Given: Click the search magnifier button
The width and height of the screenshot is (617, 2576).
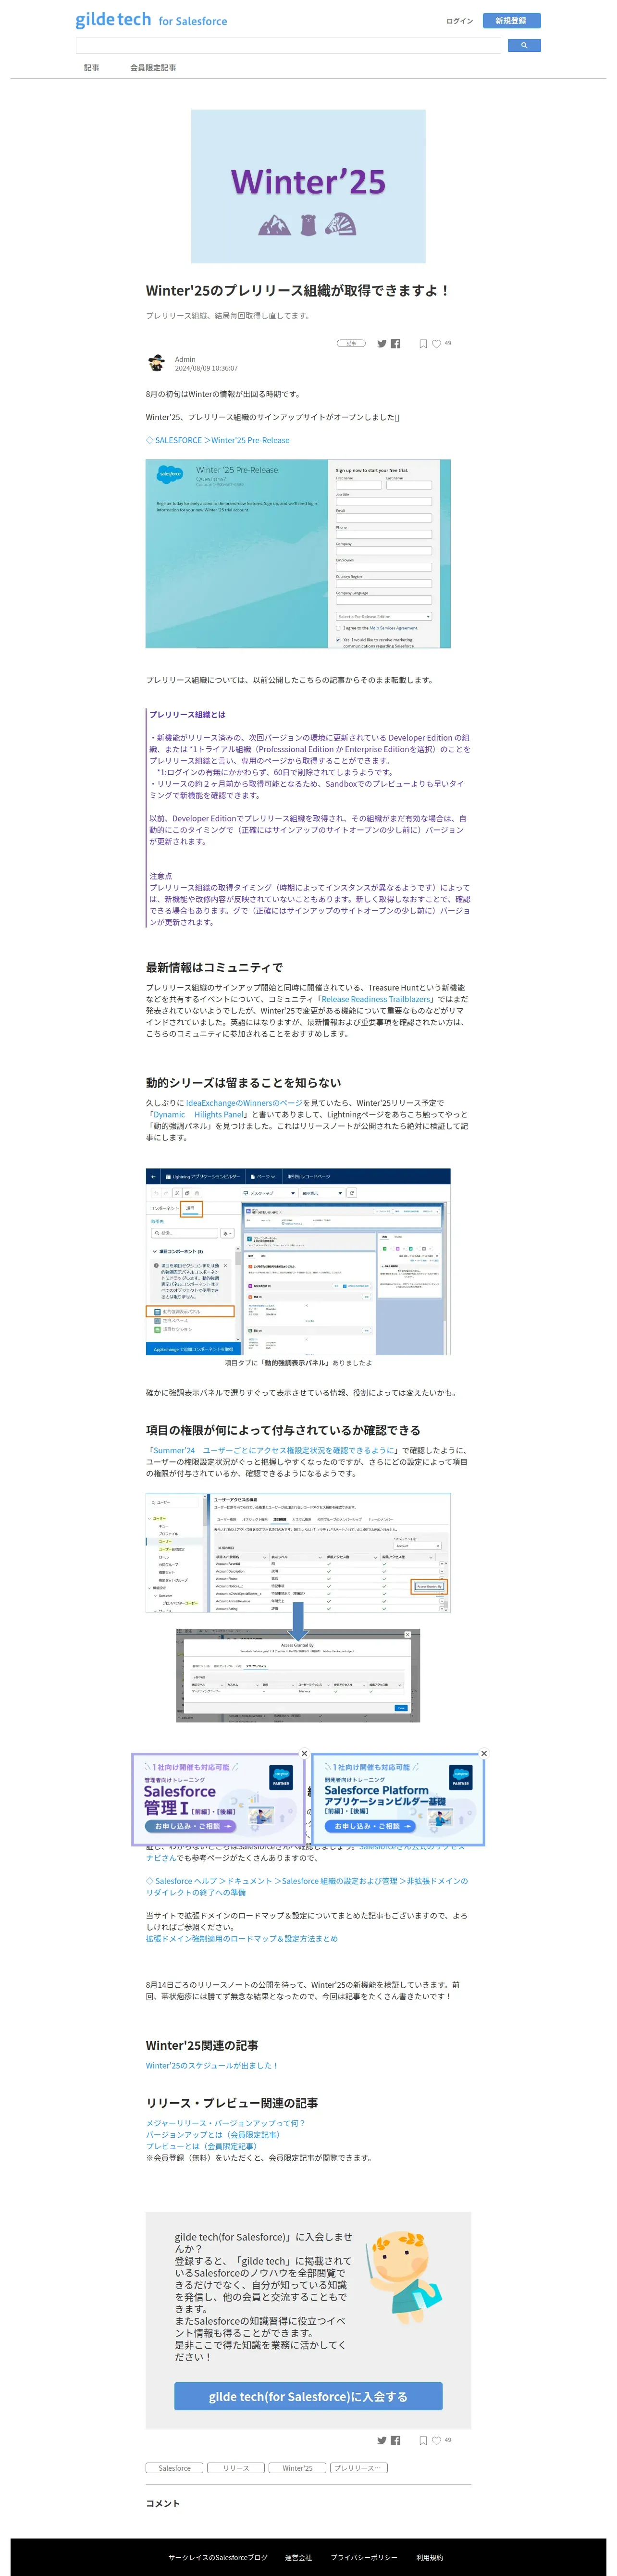Looking at the screenshot, I should tap(524, 45).
